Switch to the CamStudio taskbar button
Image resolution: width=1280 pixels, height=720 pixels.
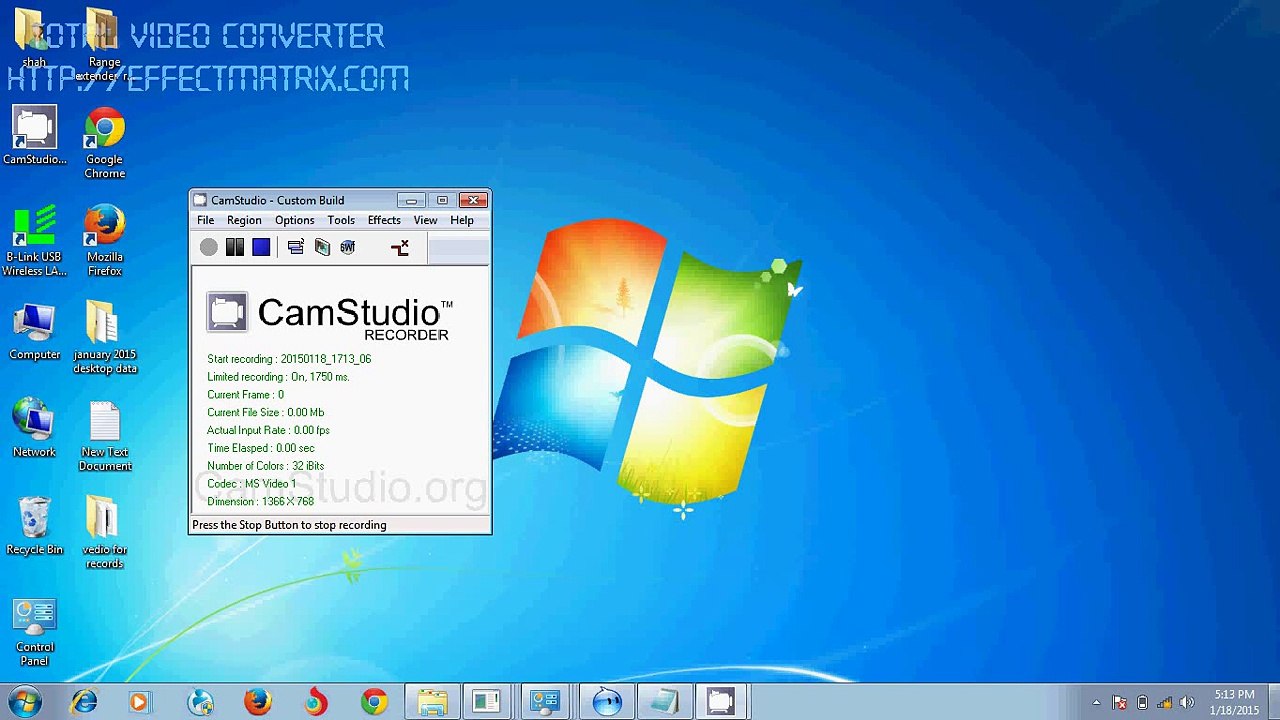pos(720,702)
